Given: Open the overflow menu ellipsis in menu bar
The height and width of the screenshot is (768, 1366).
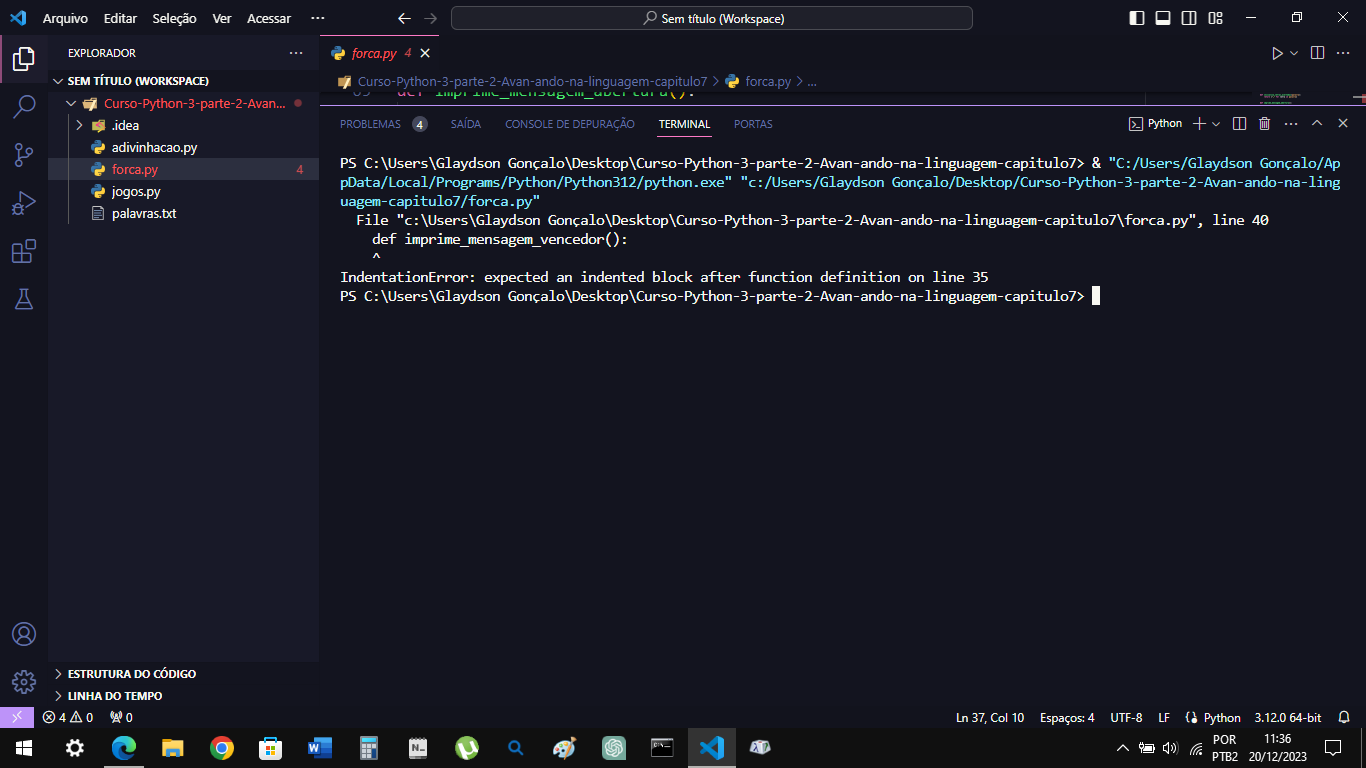Looking at the screenshot, I should (318, 18).
